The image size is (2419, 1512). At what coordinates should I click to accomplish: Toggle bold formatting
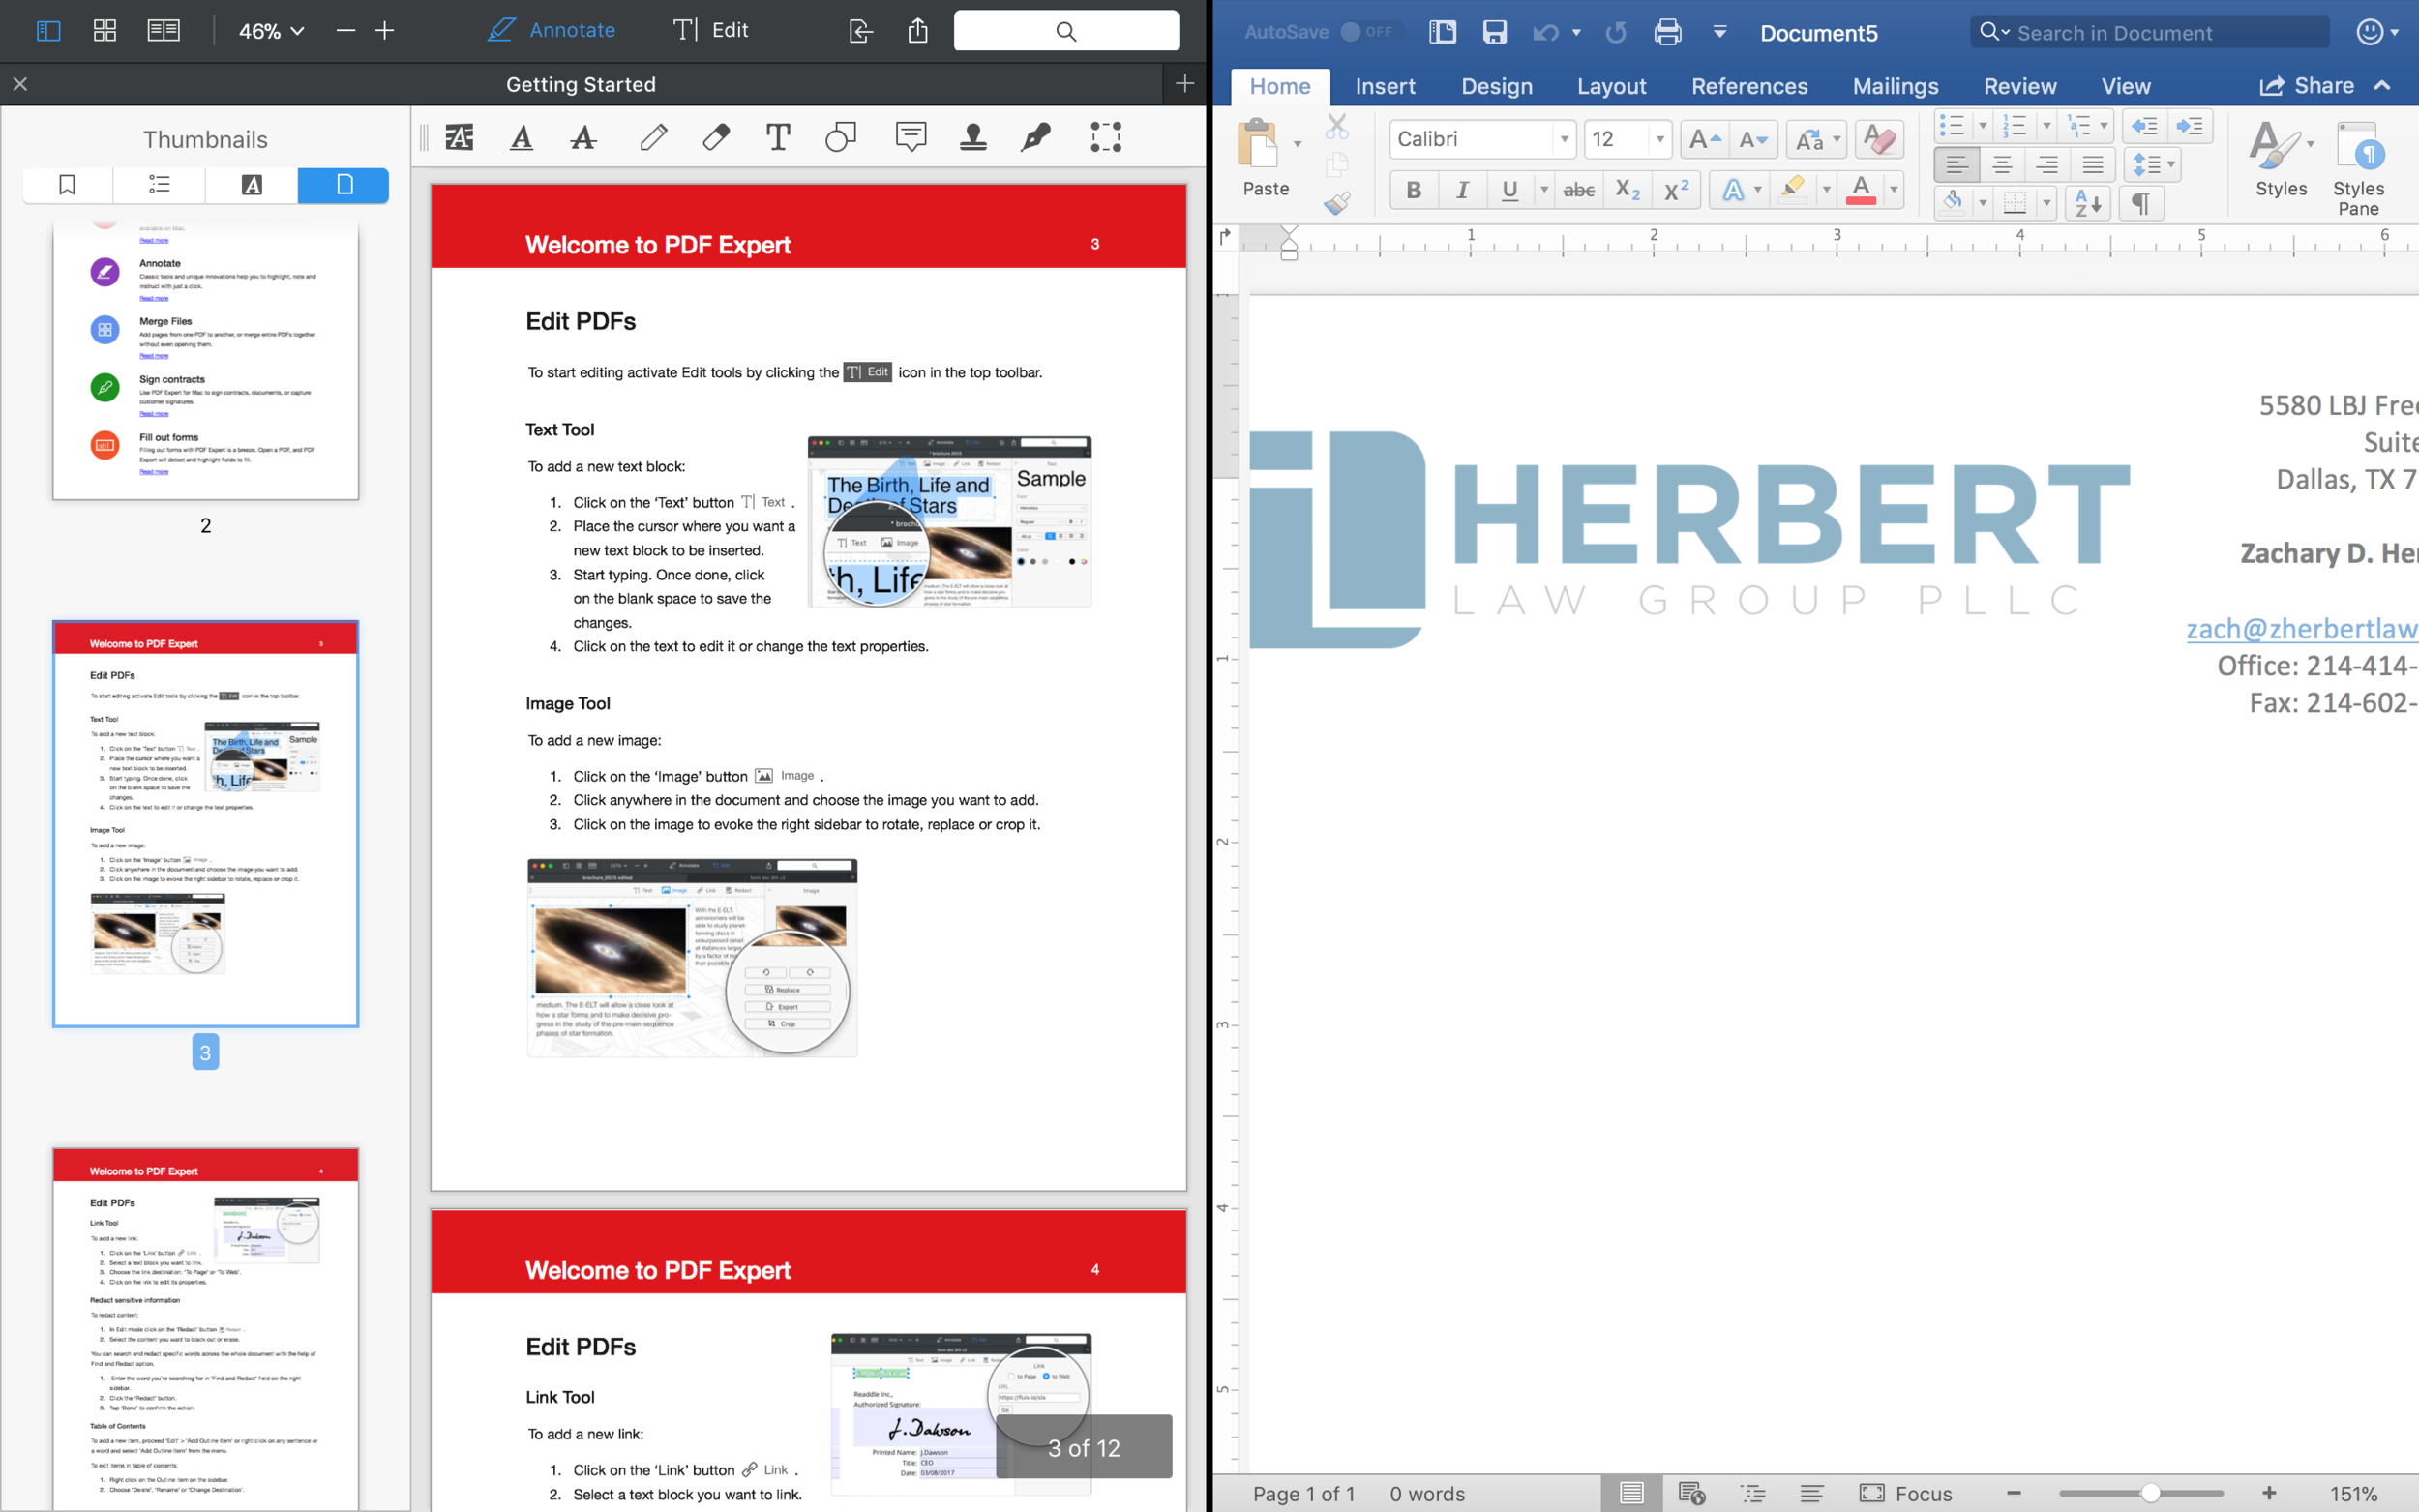coord(1413,190)
